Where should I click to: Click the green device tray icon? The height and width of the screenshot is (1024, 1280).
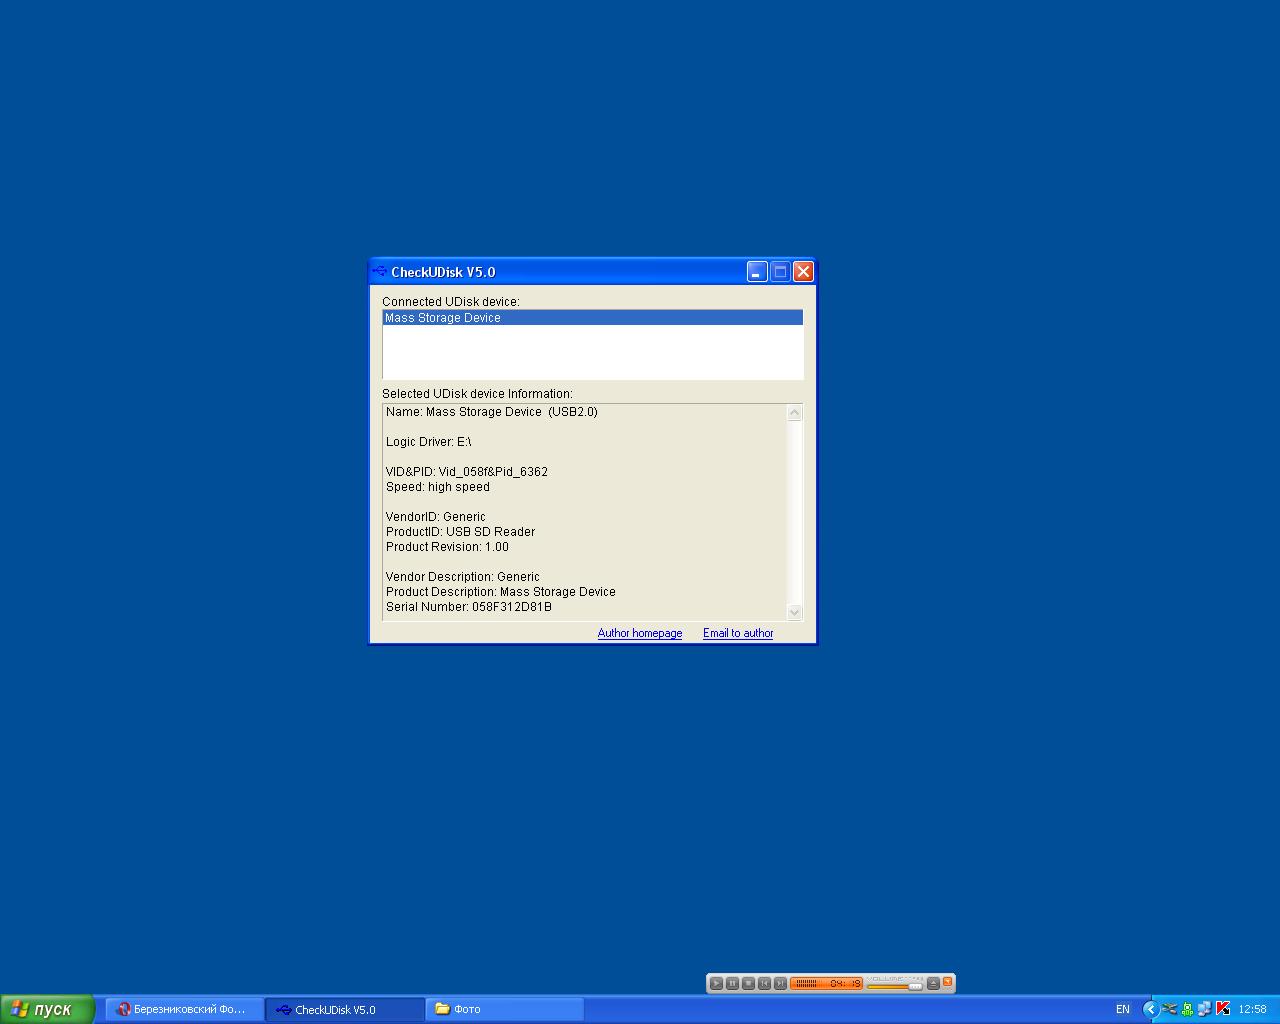click(x=1187, y=1009)
